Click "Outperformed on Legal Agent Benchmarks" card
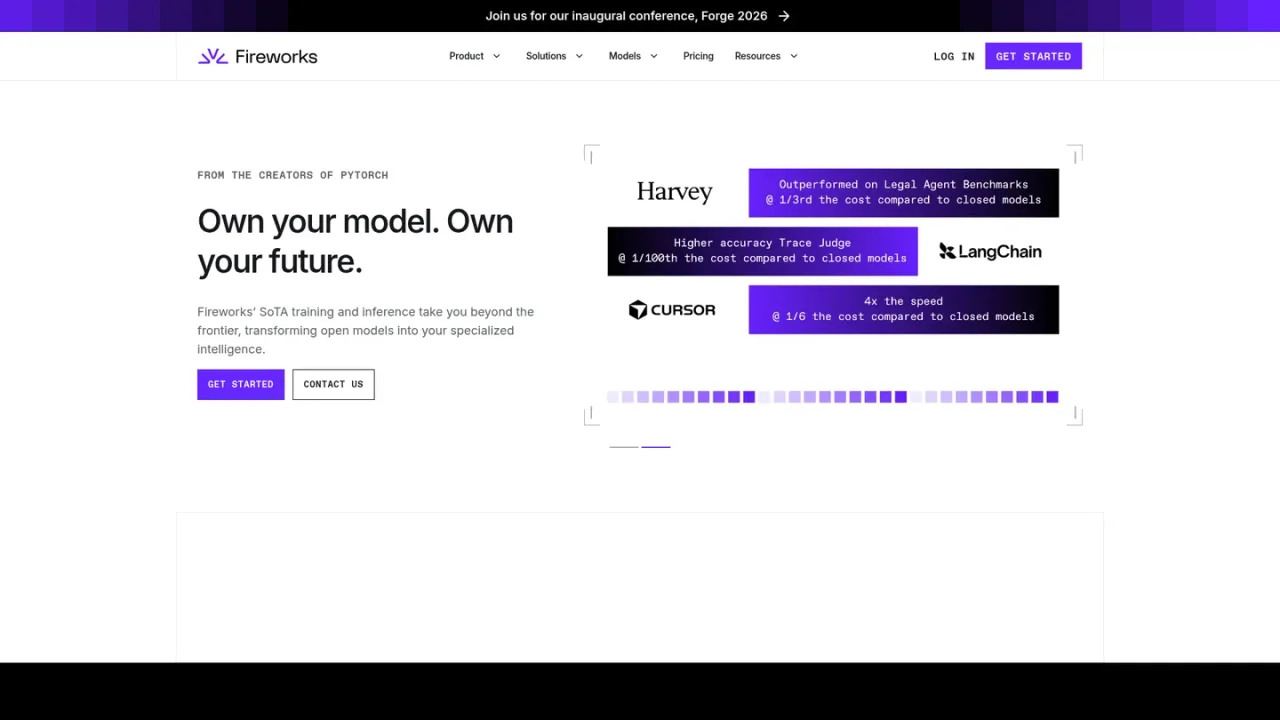 point(903,192)
